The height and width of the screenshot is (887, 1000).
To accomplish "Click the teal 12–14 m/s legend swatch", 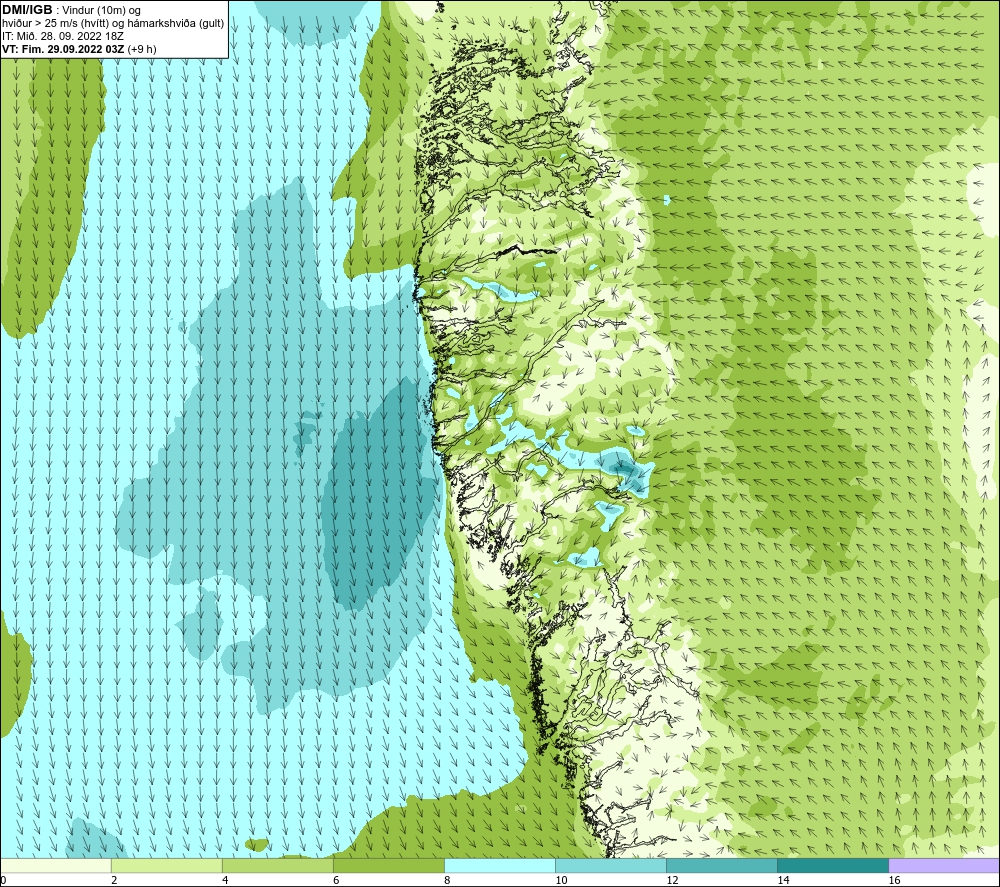I will point(722,865).
